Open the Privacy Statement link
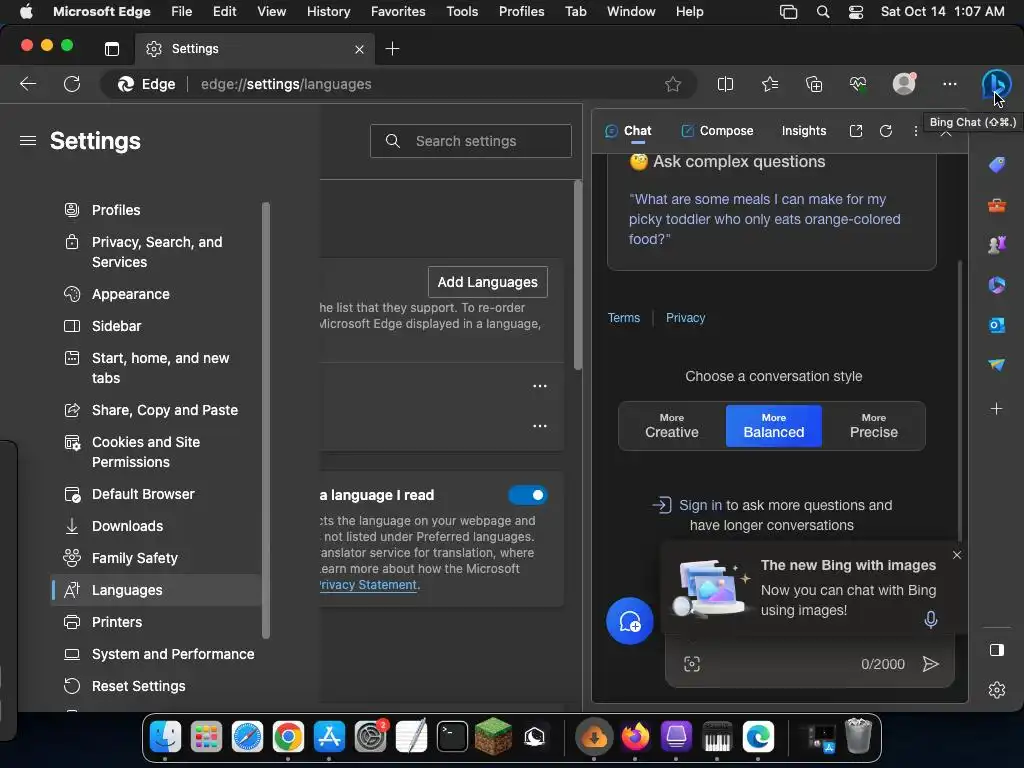The image size is (1024, 768). 368,585
